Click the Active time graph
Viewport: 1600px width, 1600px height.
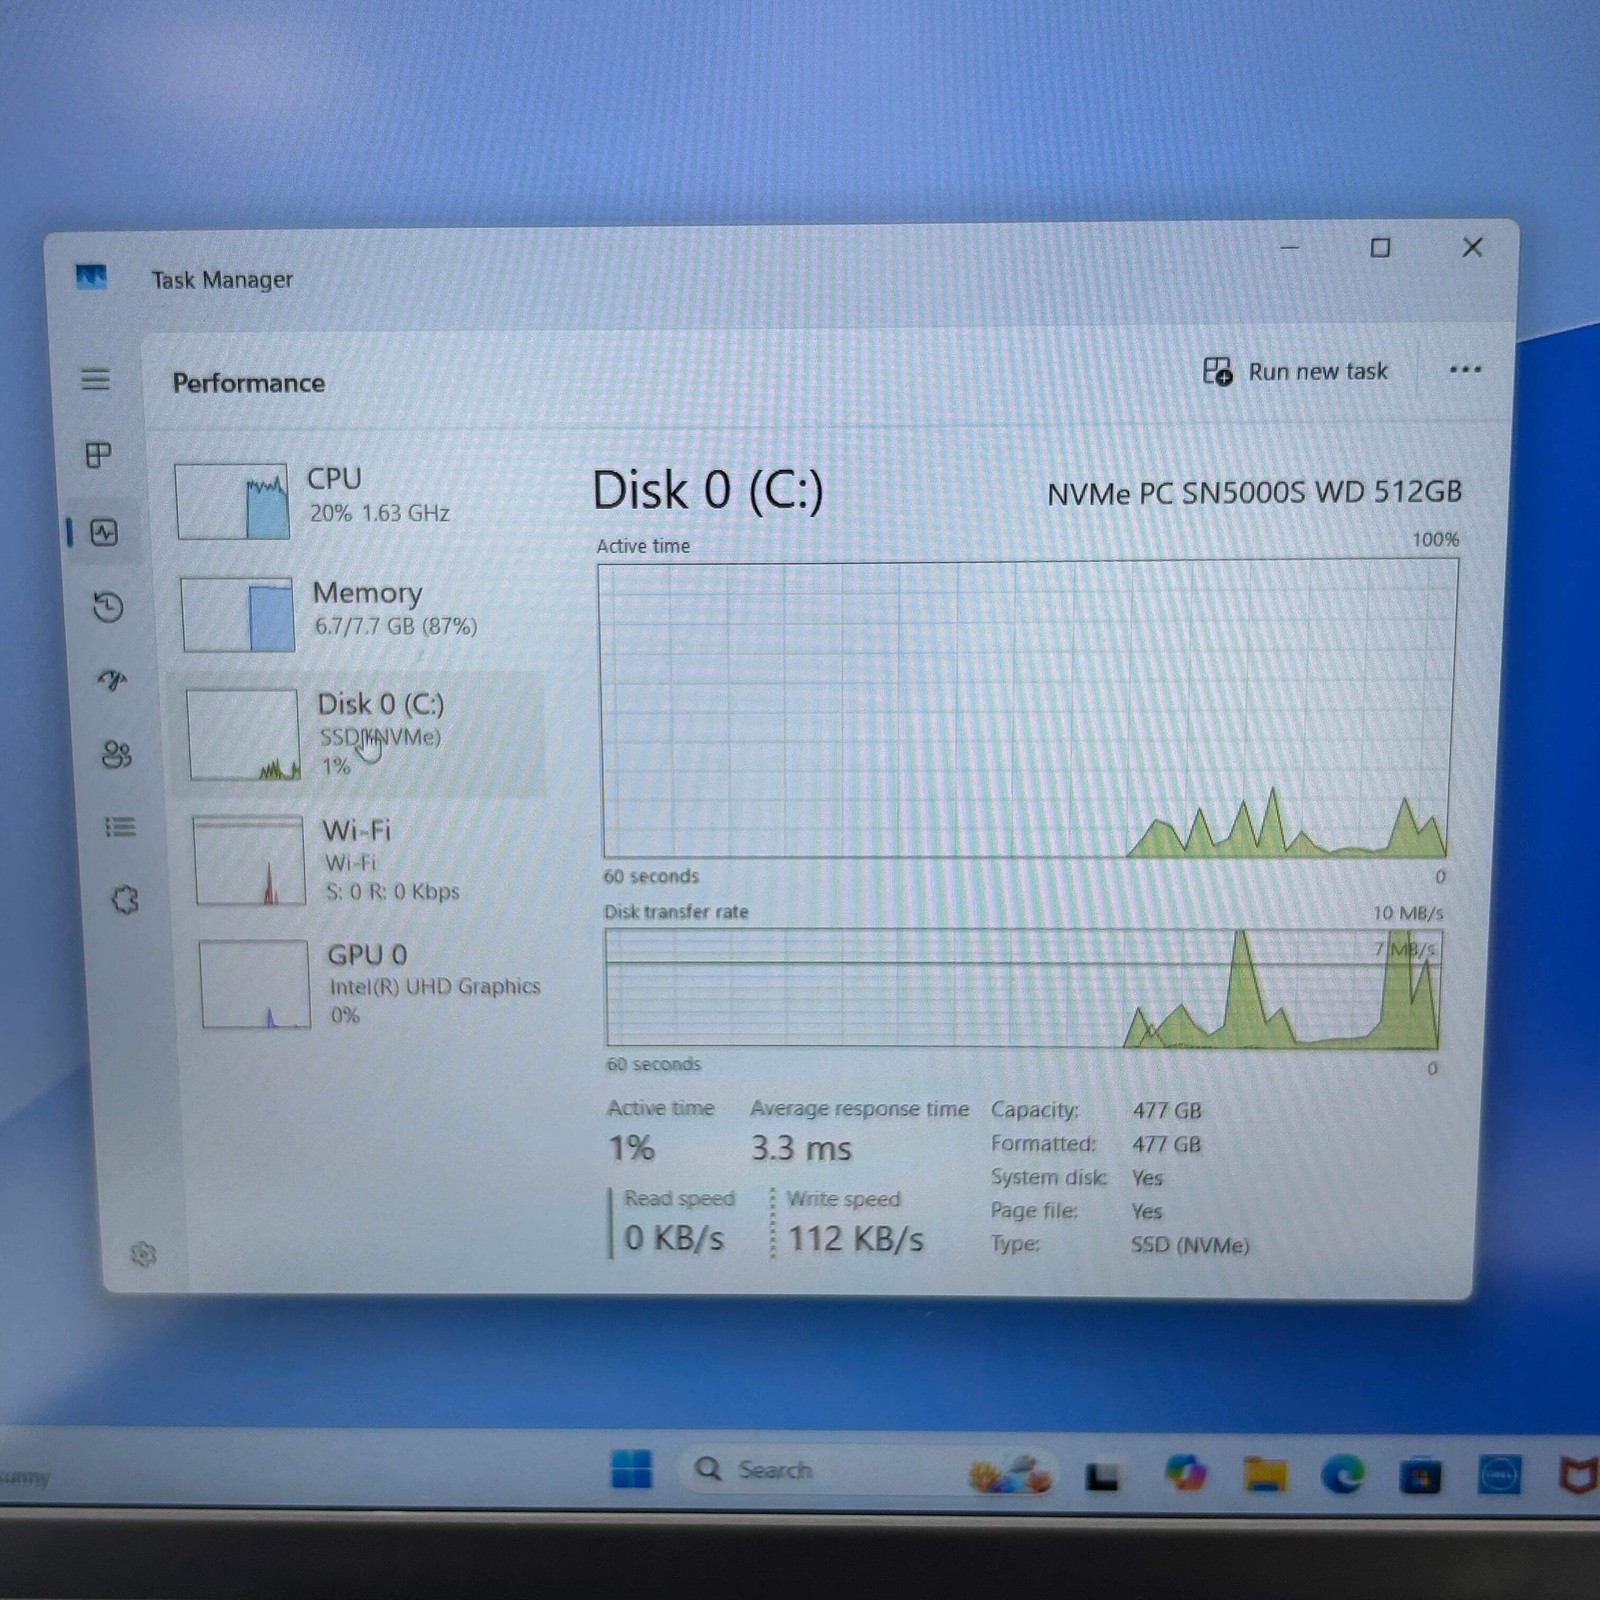pyautogui.click(x=1027, y=709)
